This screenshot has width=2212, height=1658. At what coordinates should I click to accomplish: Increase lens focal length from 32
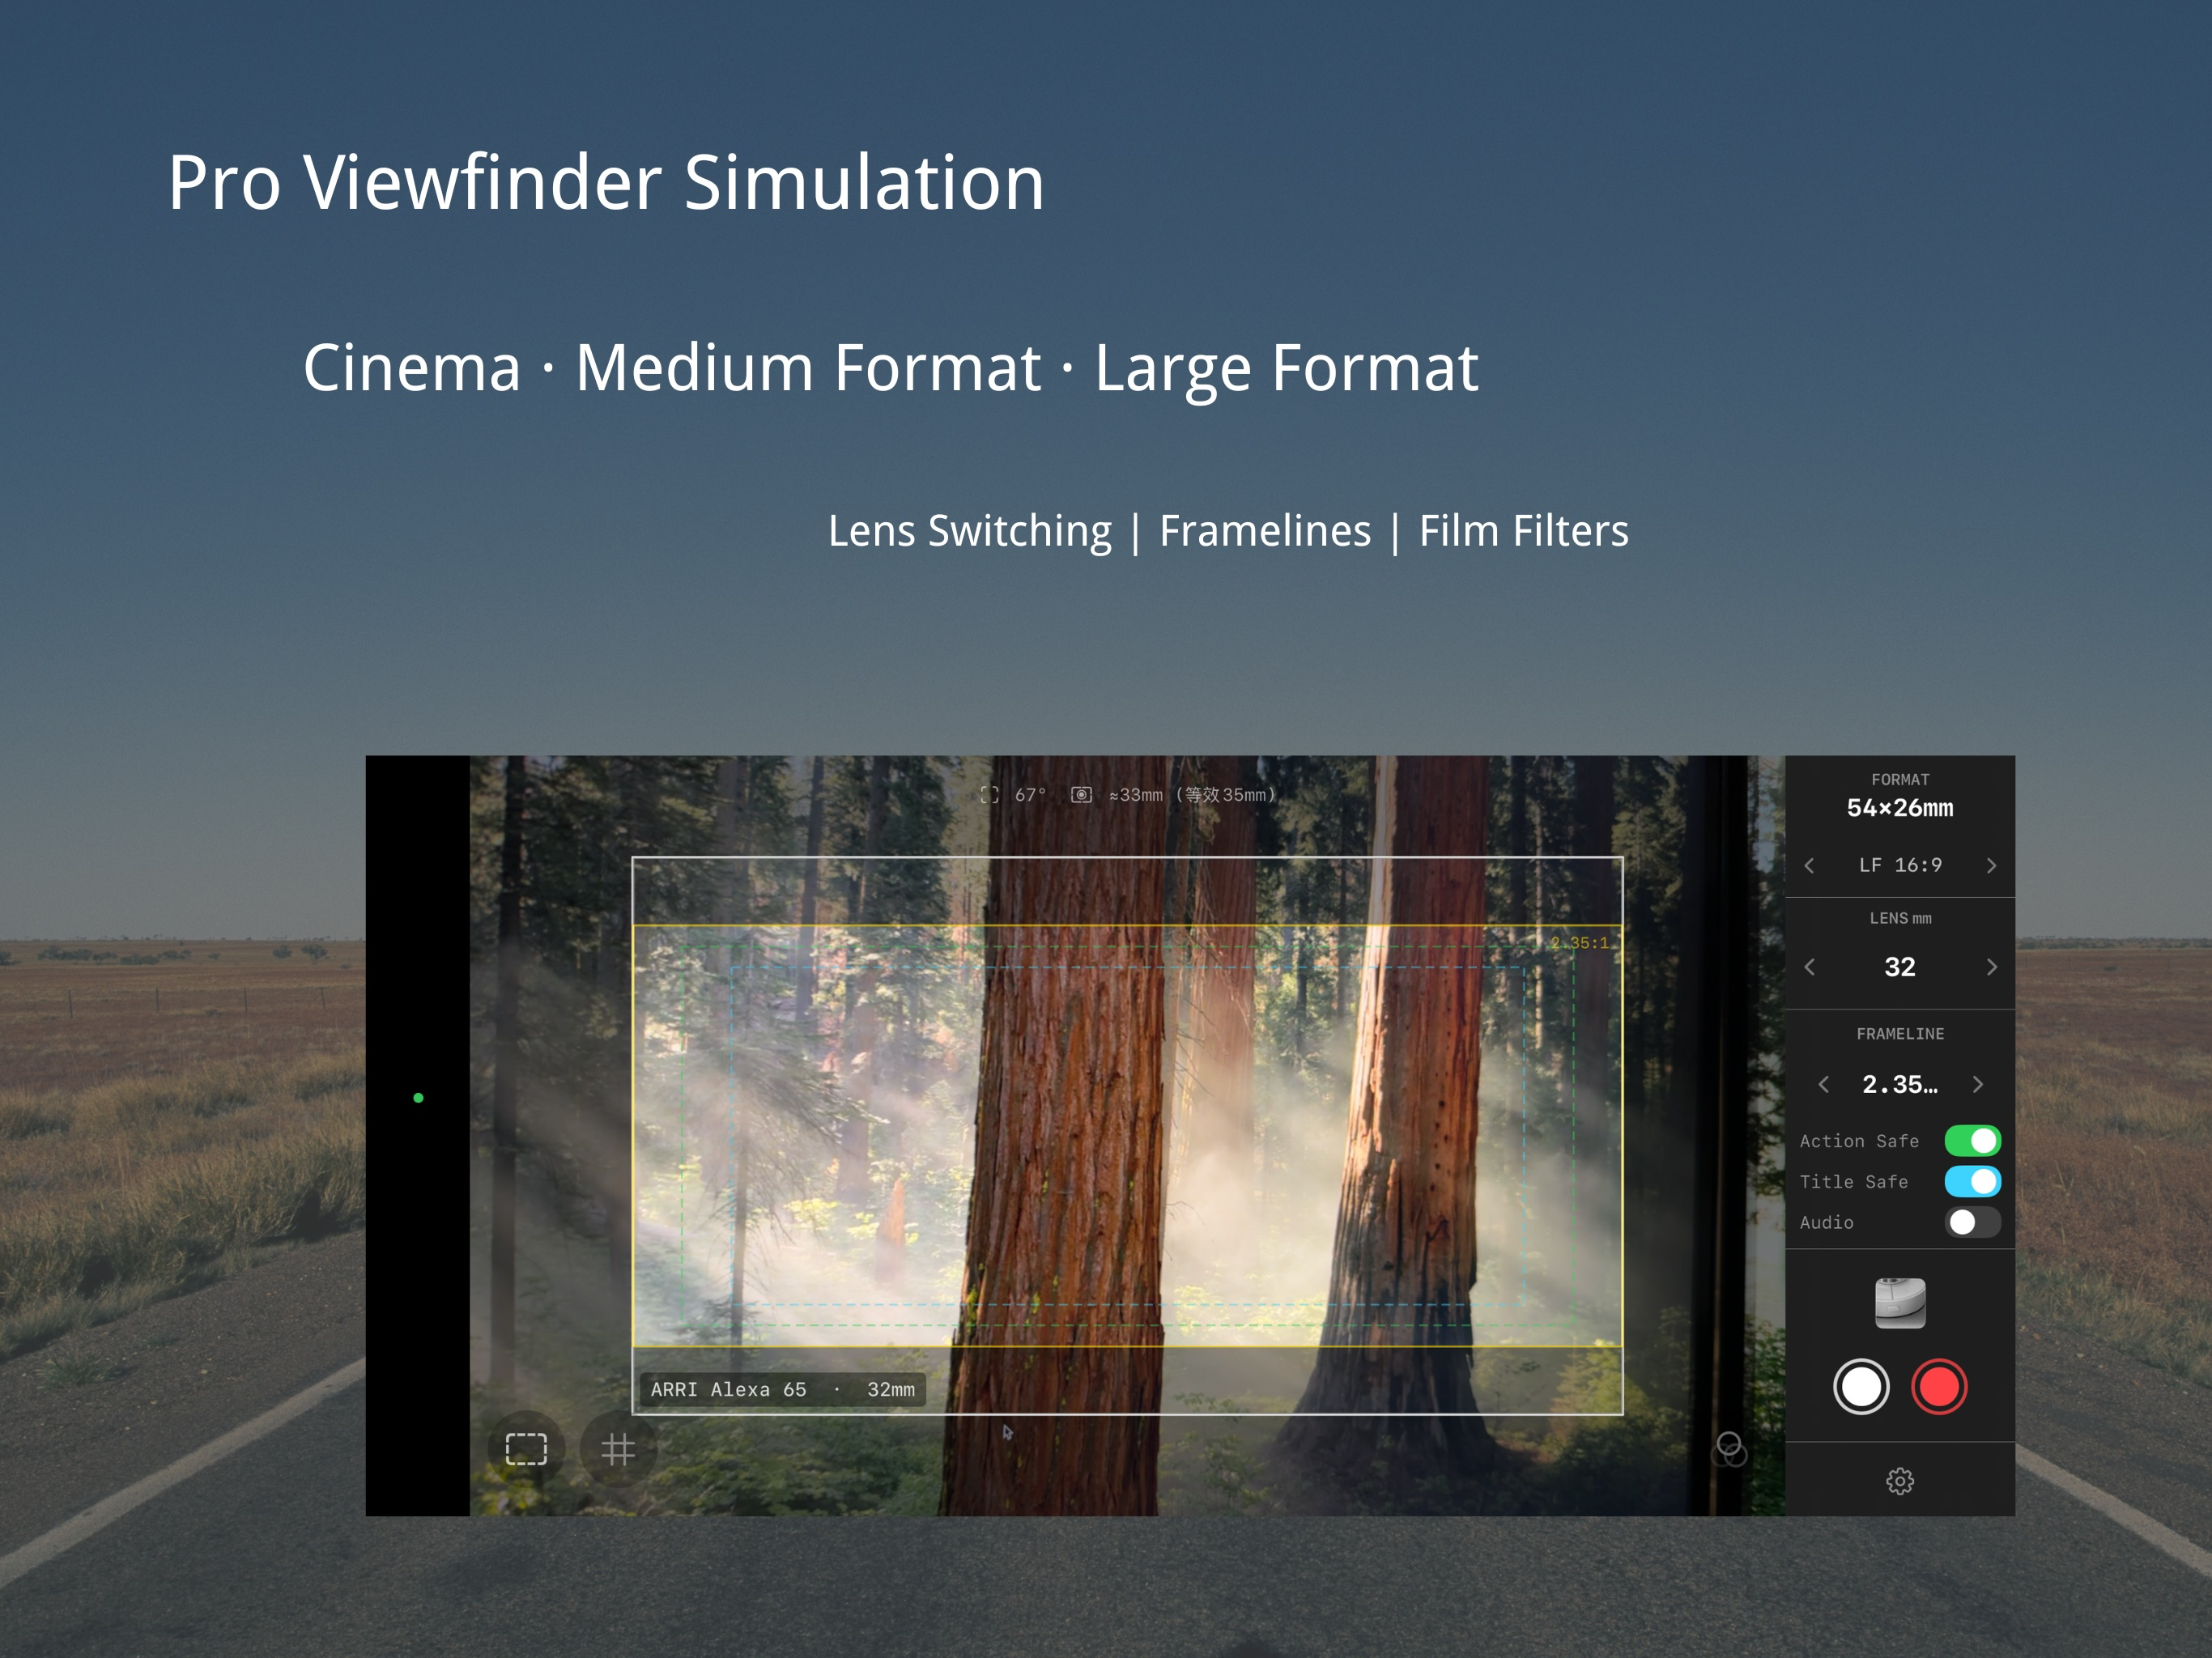pos(1991,967)
